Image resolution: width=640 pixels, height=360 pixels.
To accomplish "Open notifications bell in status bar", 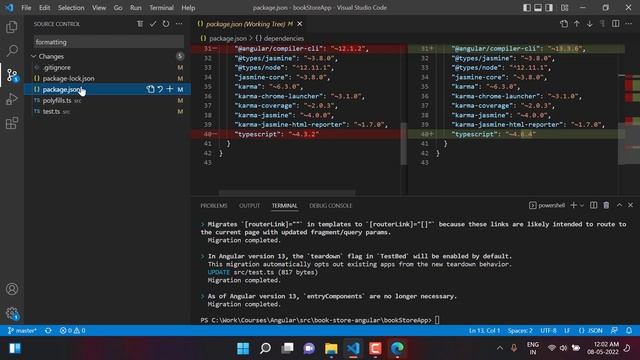I will [x=629, y=331].
